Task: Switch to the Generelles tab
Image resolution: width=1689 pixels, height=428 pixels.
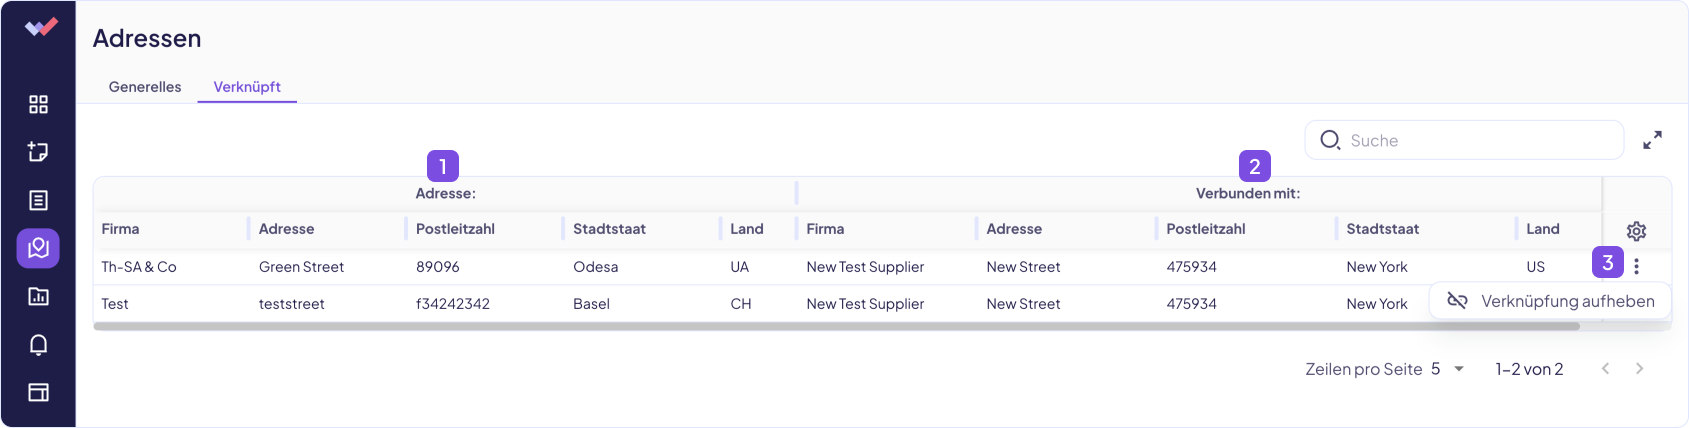Action: [x=145, y=87]
